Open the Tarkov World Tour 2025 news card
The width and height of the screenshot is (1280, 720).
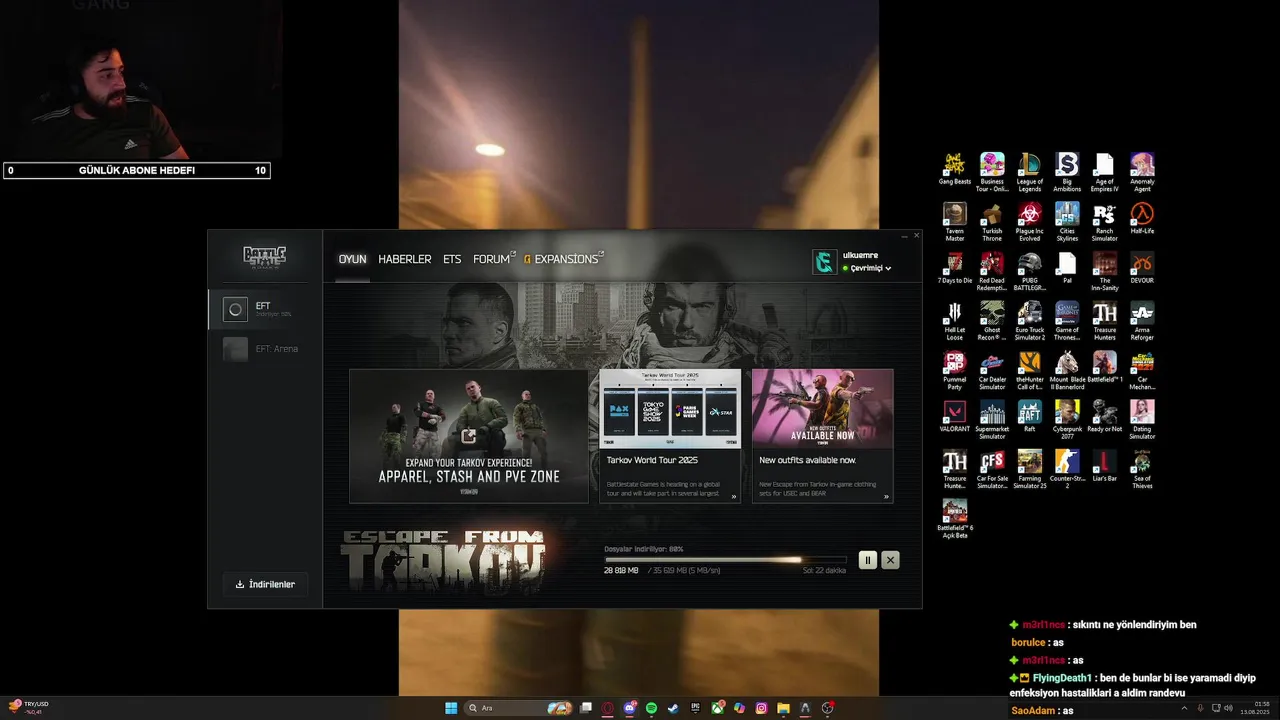point(670,436)
